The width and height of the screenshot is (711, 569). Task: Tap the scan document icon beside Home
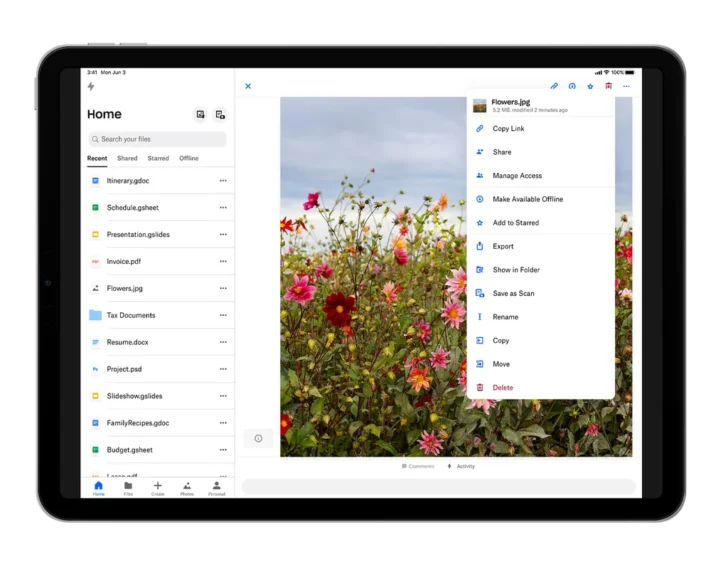[220, 115]
